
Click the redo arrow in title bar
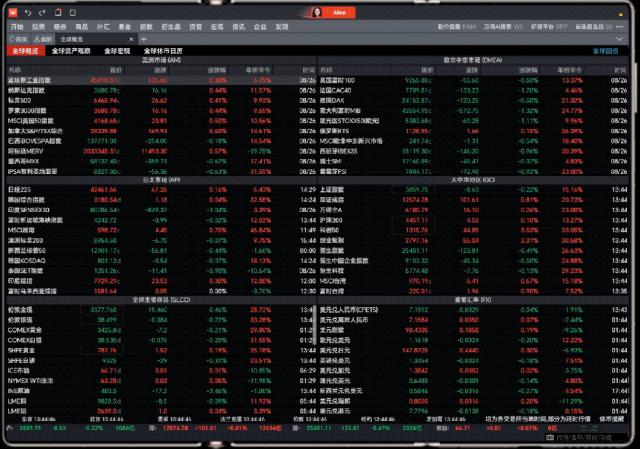[45, 12]
